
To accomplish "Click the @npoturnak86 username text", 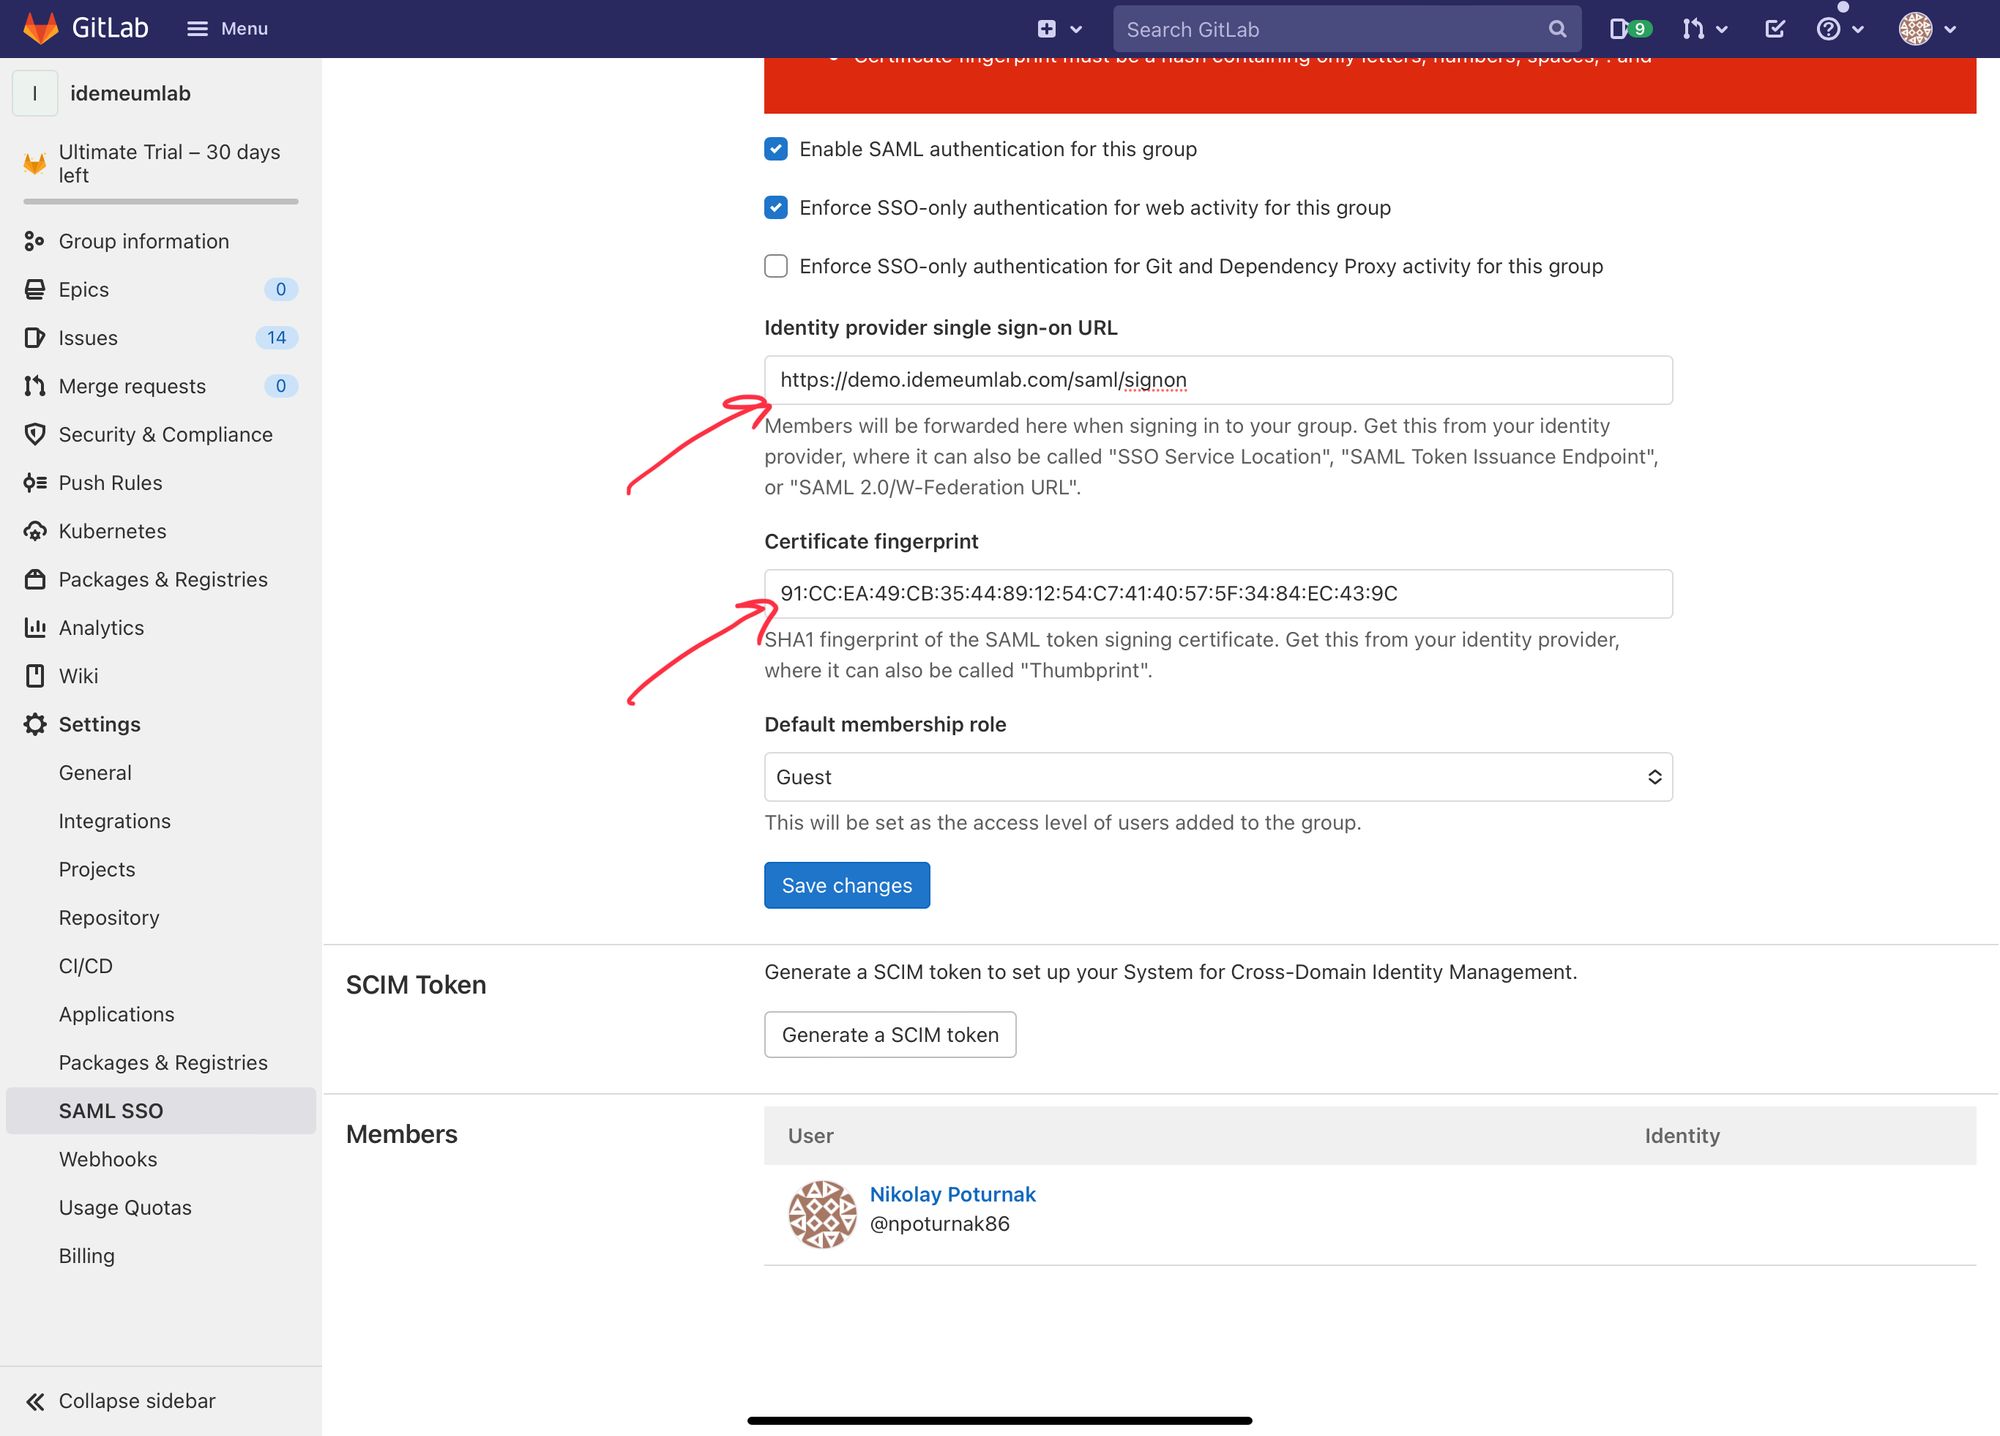I will (x=940, y=1224).
